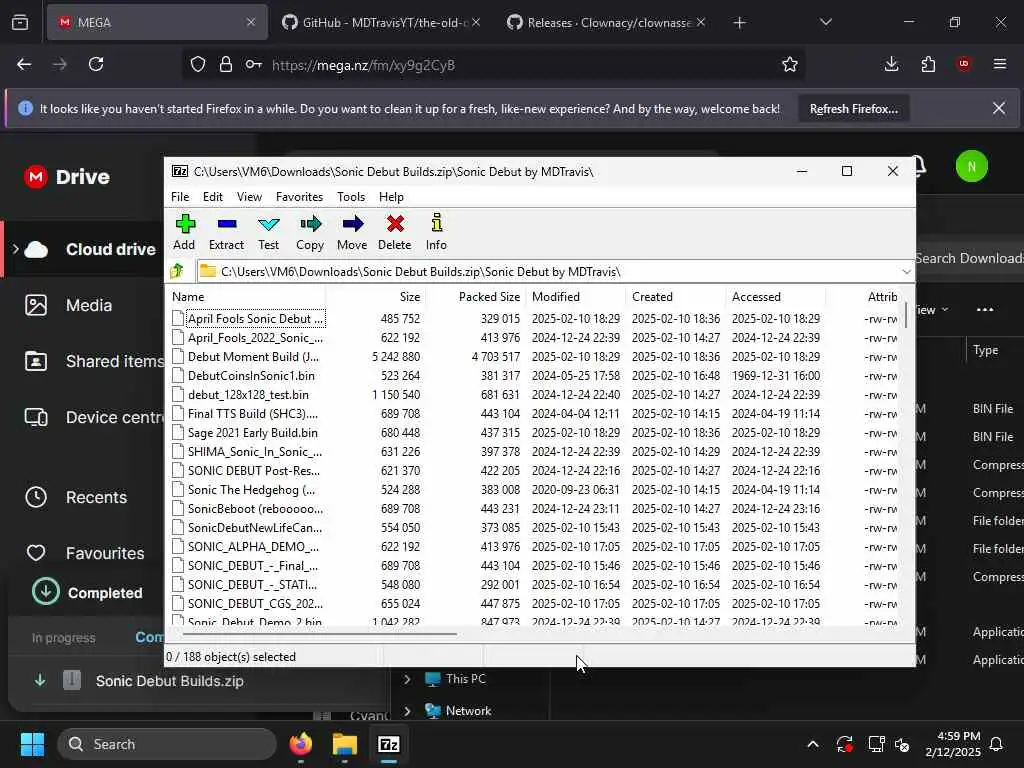1024x768 pixels.
Task: Open the View menu in 7-Zip
Action: point(249,197)
